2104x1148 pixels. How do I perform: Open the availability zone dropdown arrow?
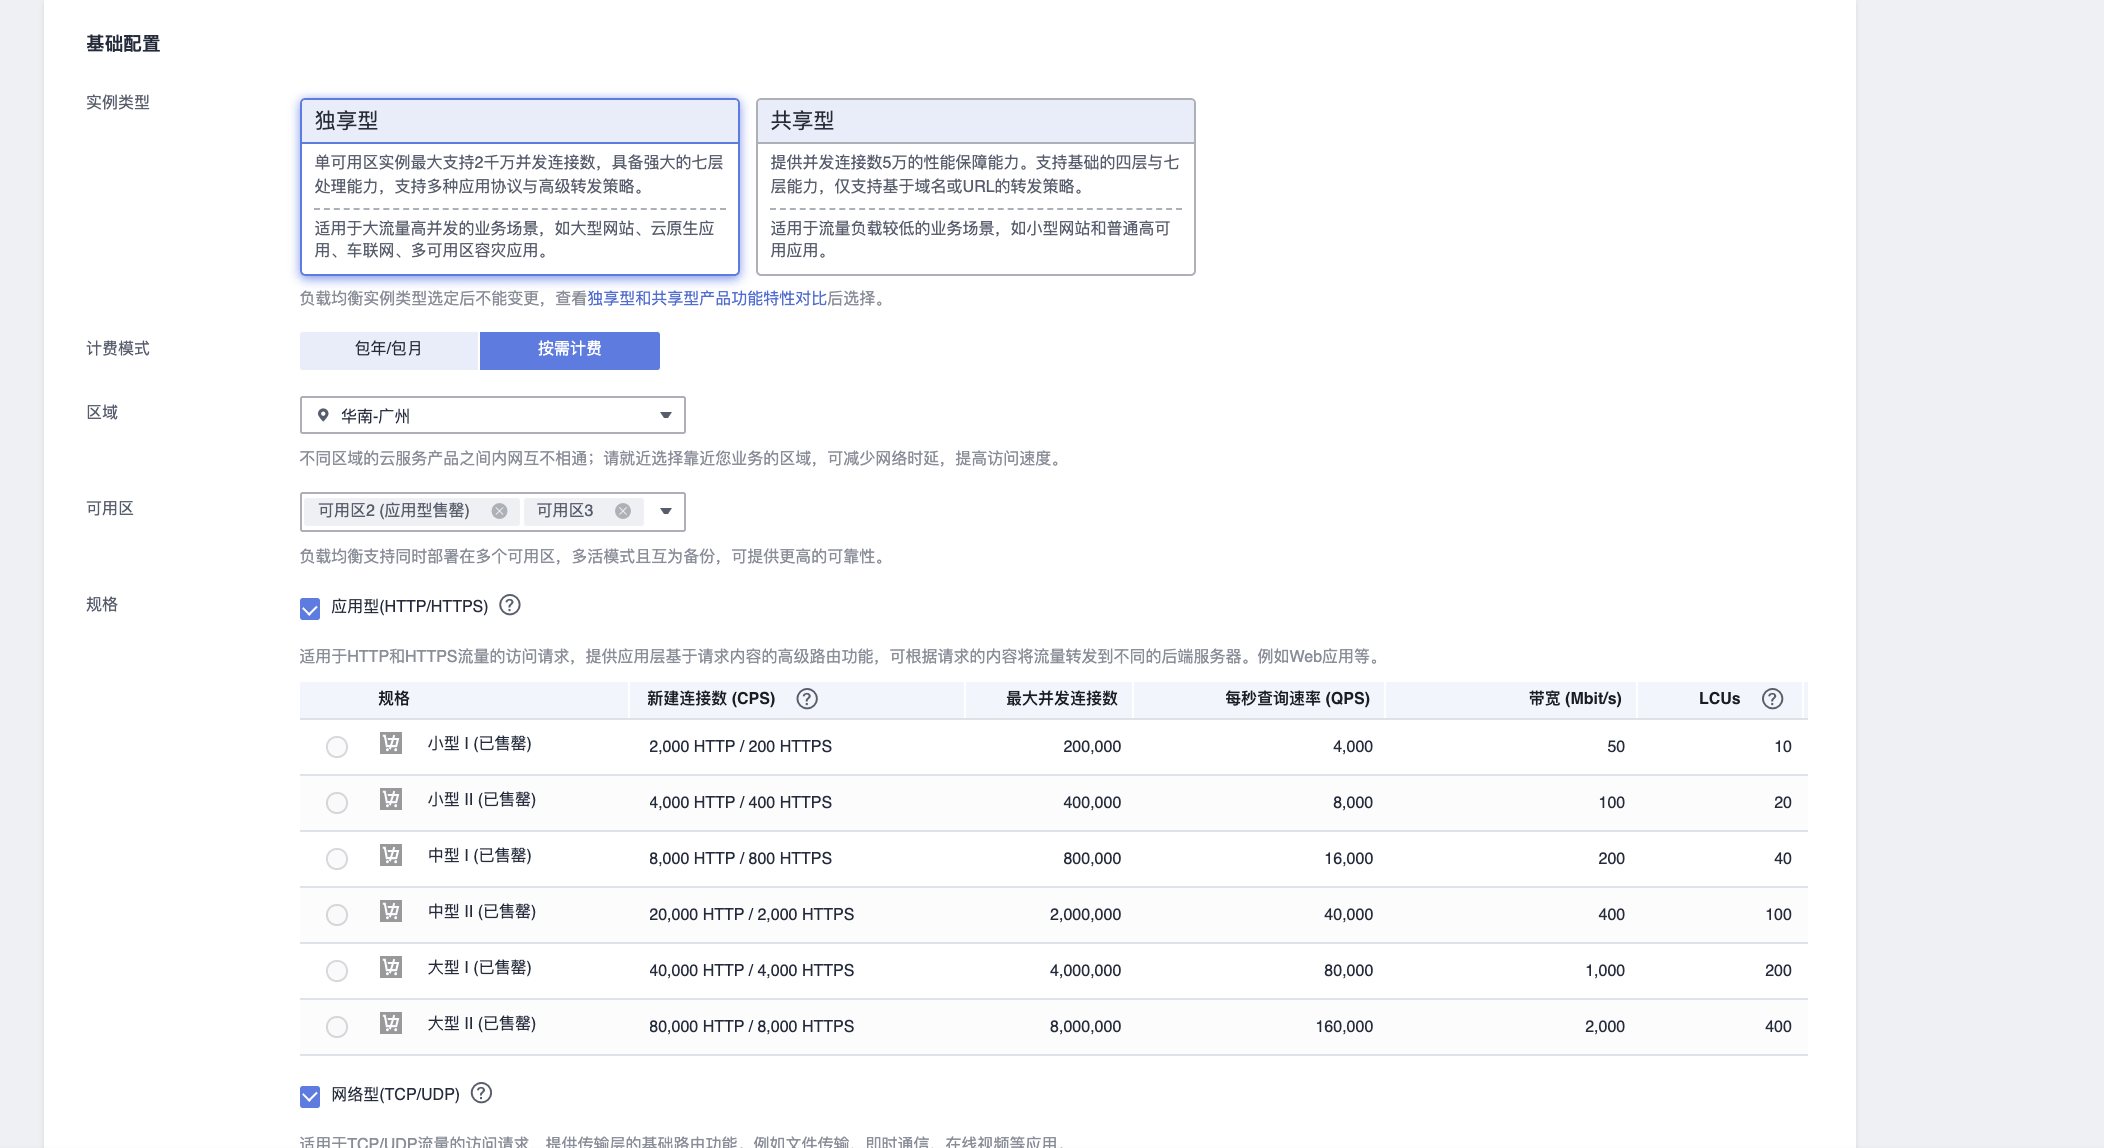point(665,513)
